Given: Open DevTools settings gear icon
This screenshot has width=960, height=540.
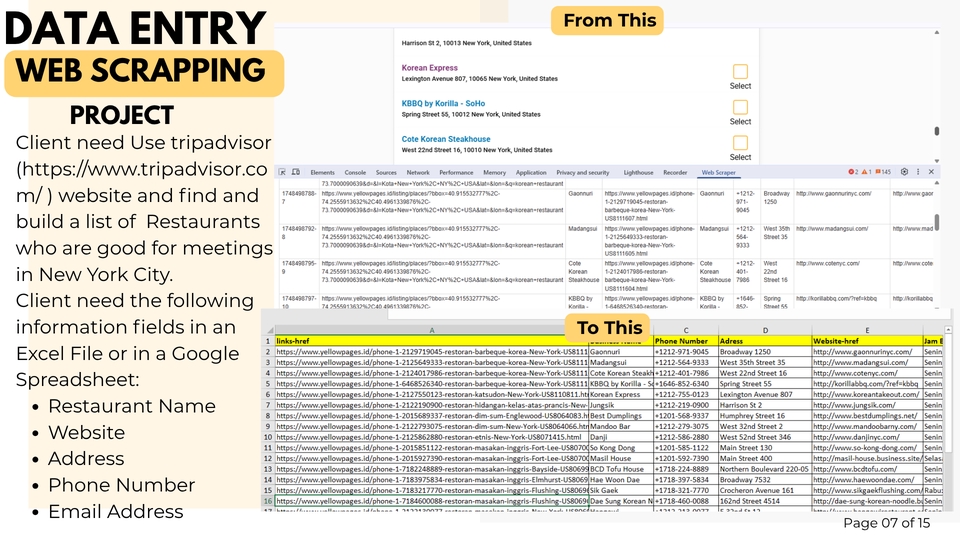Looking at the screenshot, I should [904, 172].
